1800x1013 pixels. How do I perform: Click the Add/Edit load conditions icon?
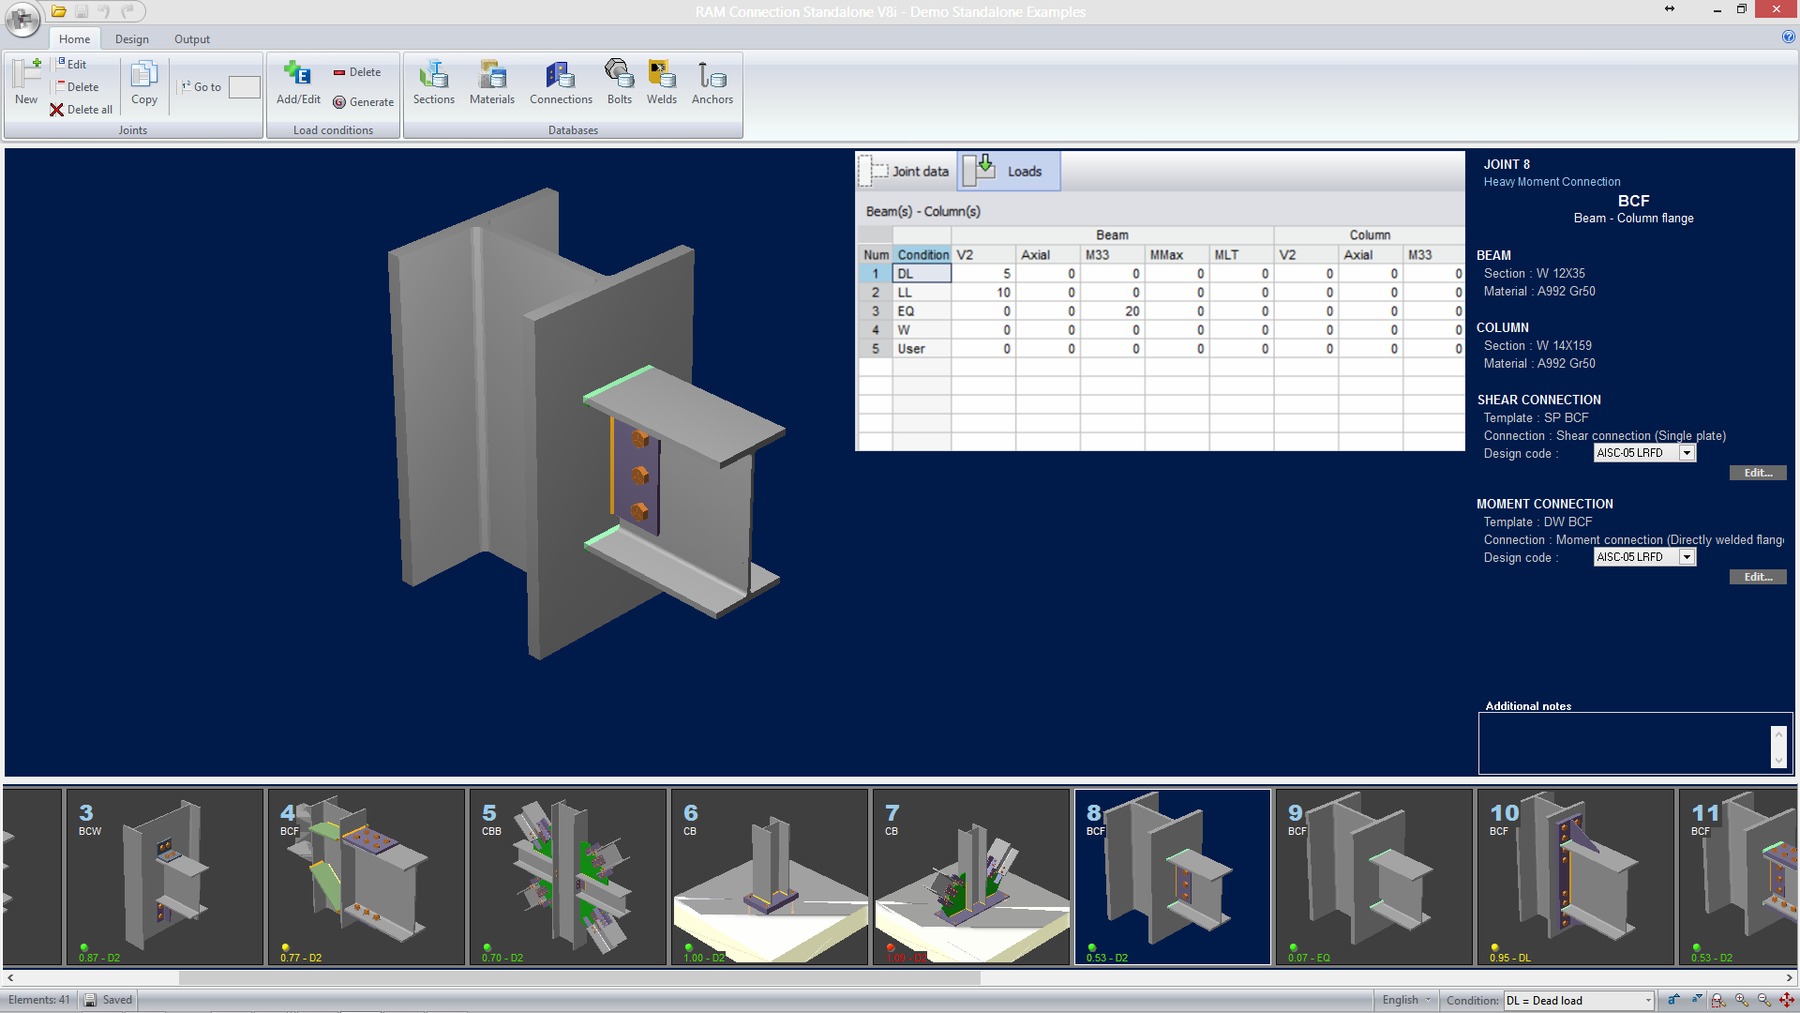click(x=298, y=82)
